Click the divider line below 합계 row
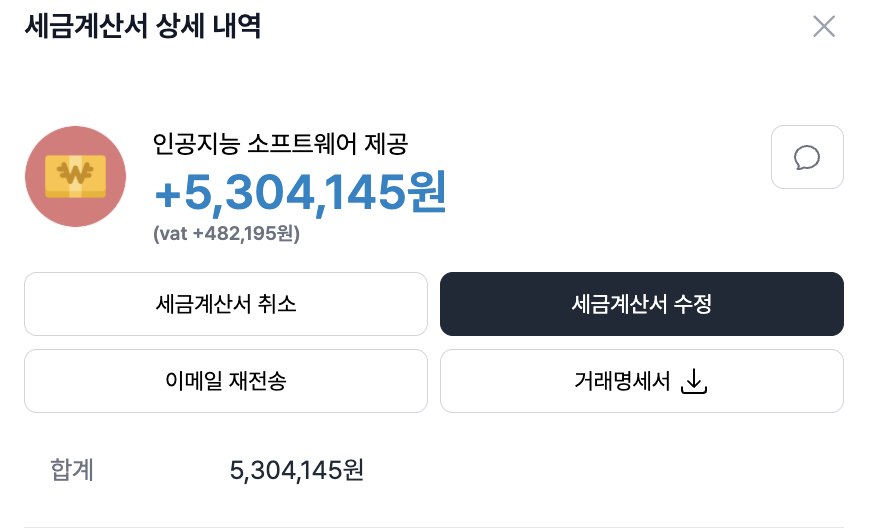 point(434,527)
